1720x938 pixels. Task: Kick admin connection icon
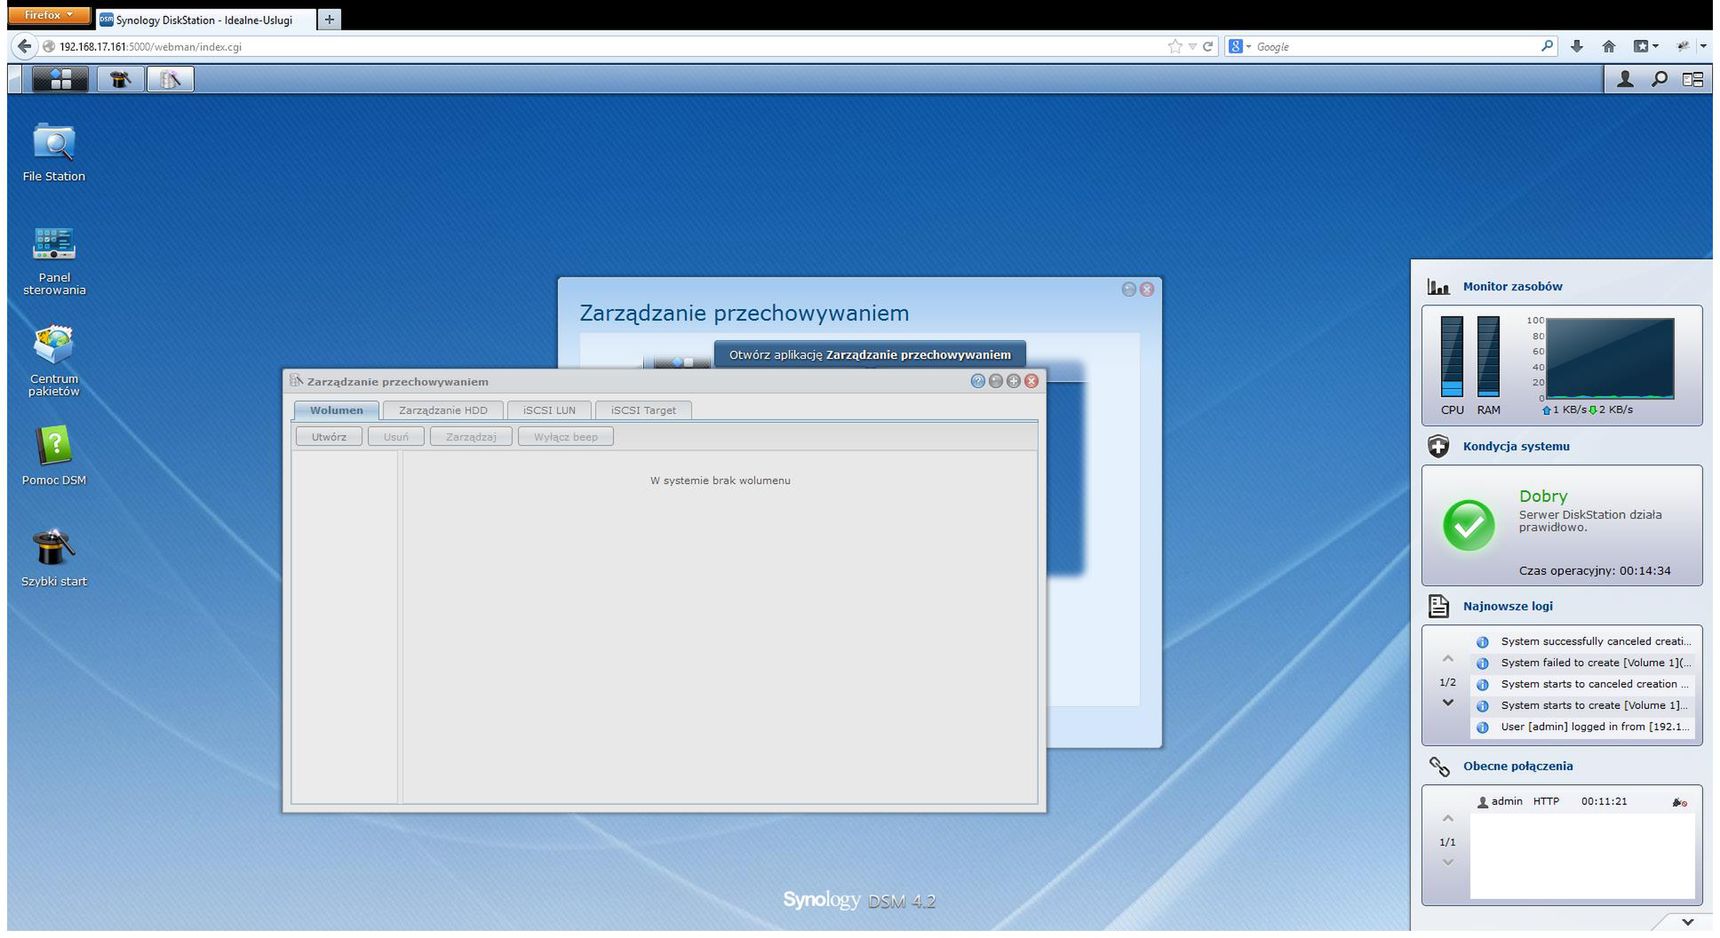click(1679, 802)
